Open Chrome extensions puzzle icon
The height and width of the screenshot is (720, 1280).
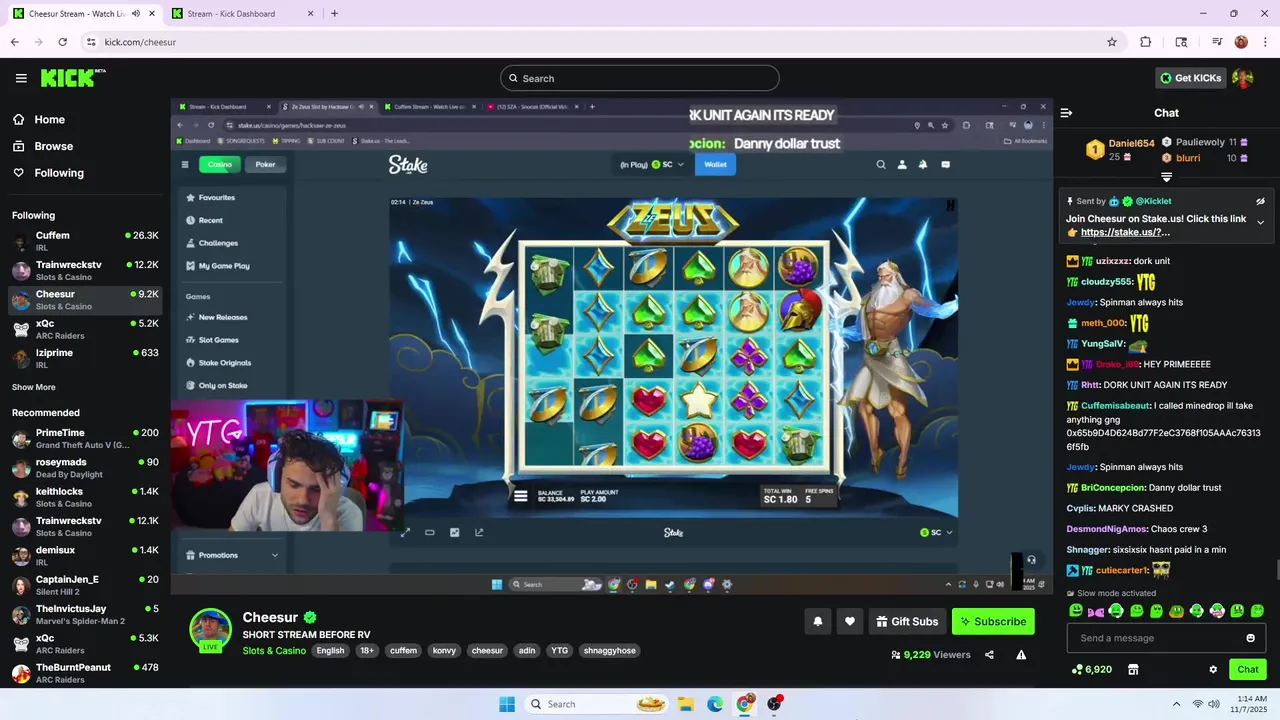1146,42
